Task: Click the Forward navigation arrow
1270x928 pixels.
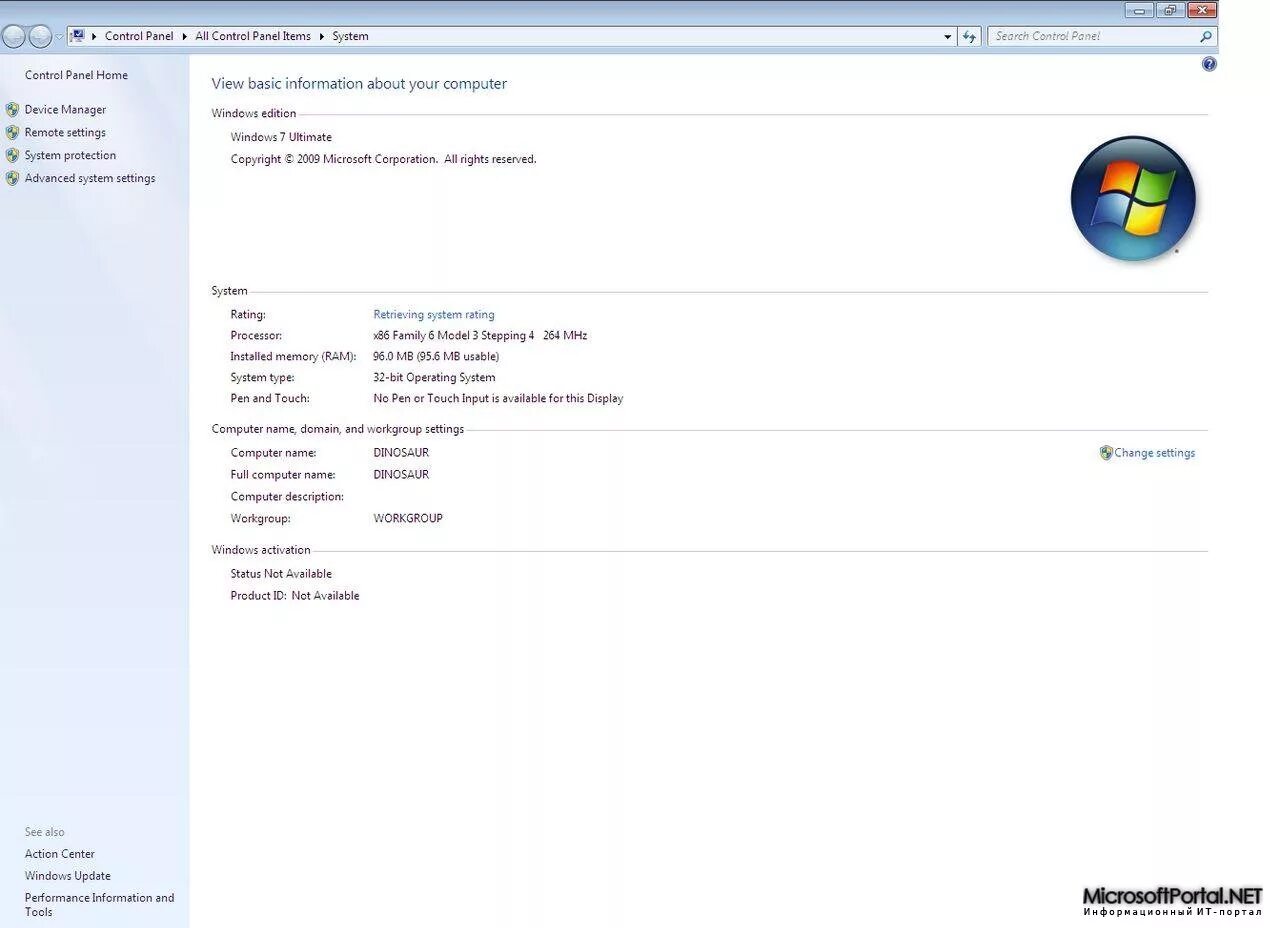Action: (40, 36)
